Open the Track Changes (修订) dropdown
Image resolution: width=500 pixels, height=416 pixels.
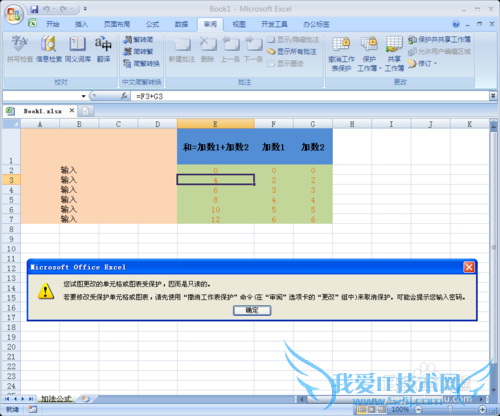423,63
